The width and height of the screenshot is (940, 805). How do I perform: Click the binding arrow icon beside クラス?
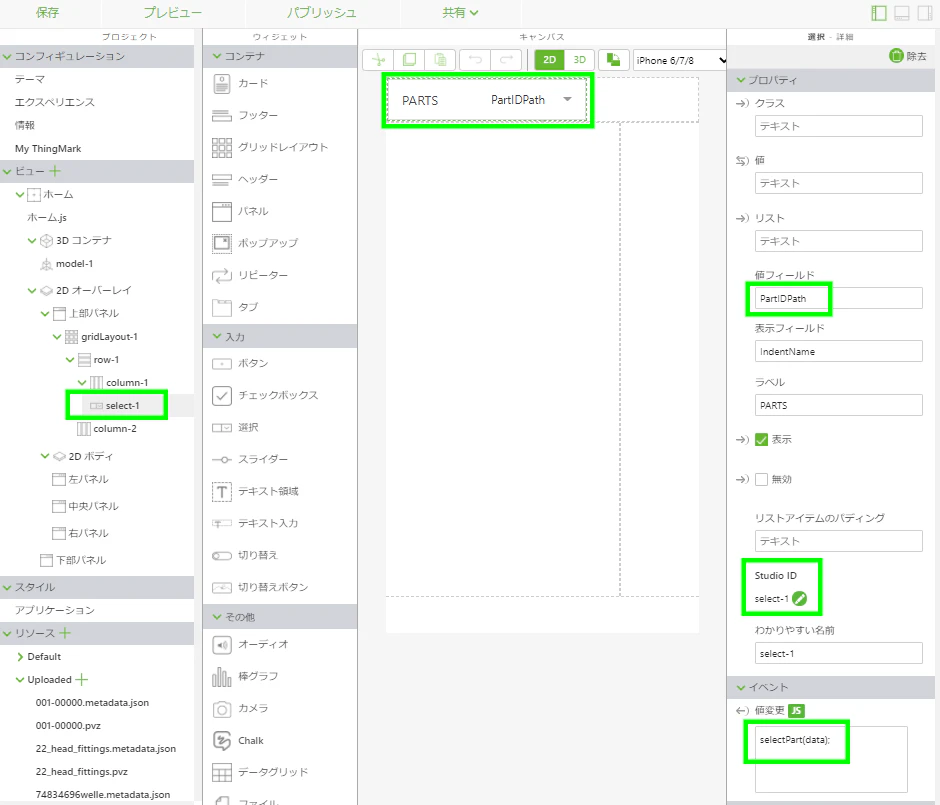742,104
